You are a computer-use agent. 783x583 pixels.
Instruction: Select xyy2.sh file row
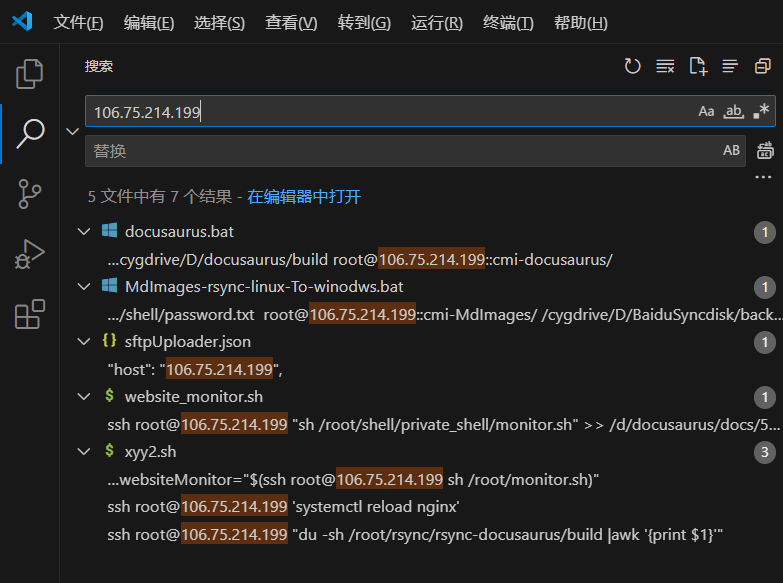point(421,451)
